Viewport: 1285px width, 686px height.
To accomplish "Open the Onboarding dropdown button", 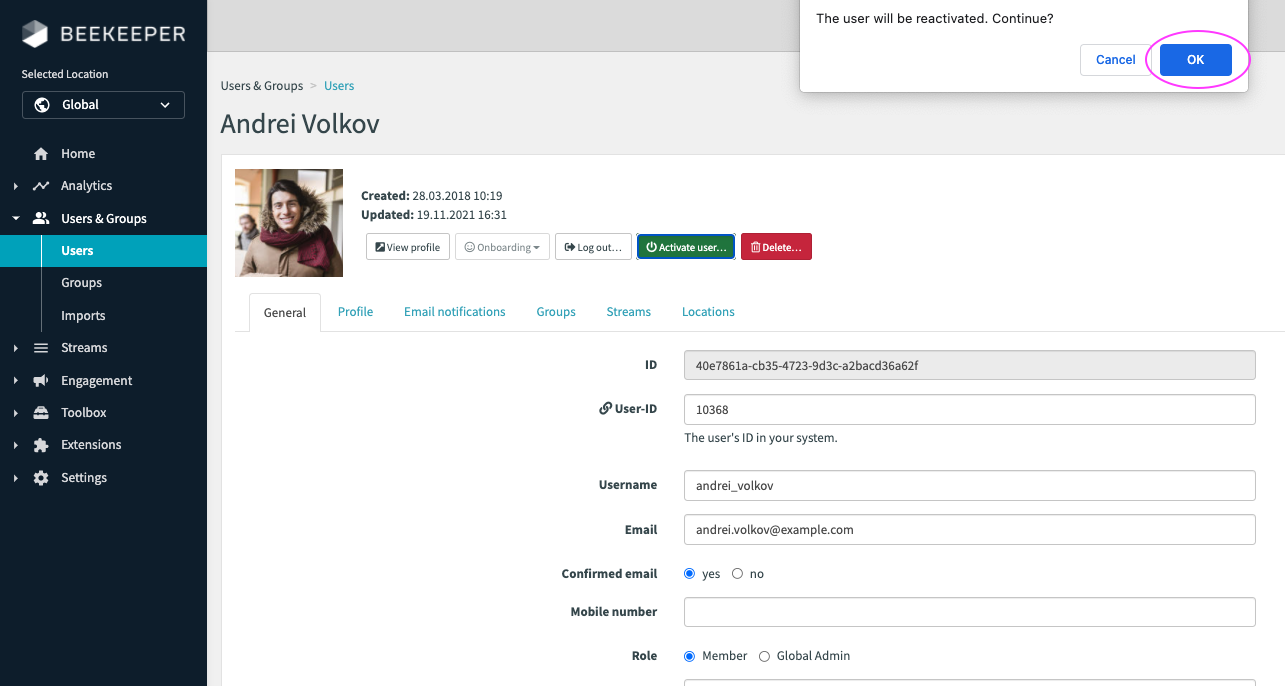I will (502, 247).
